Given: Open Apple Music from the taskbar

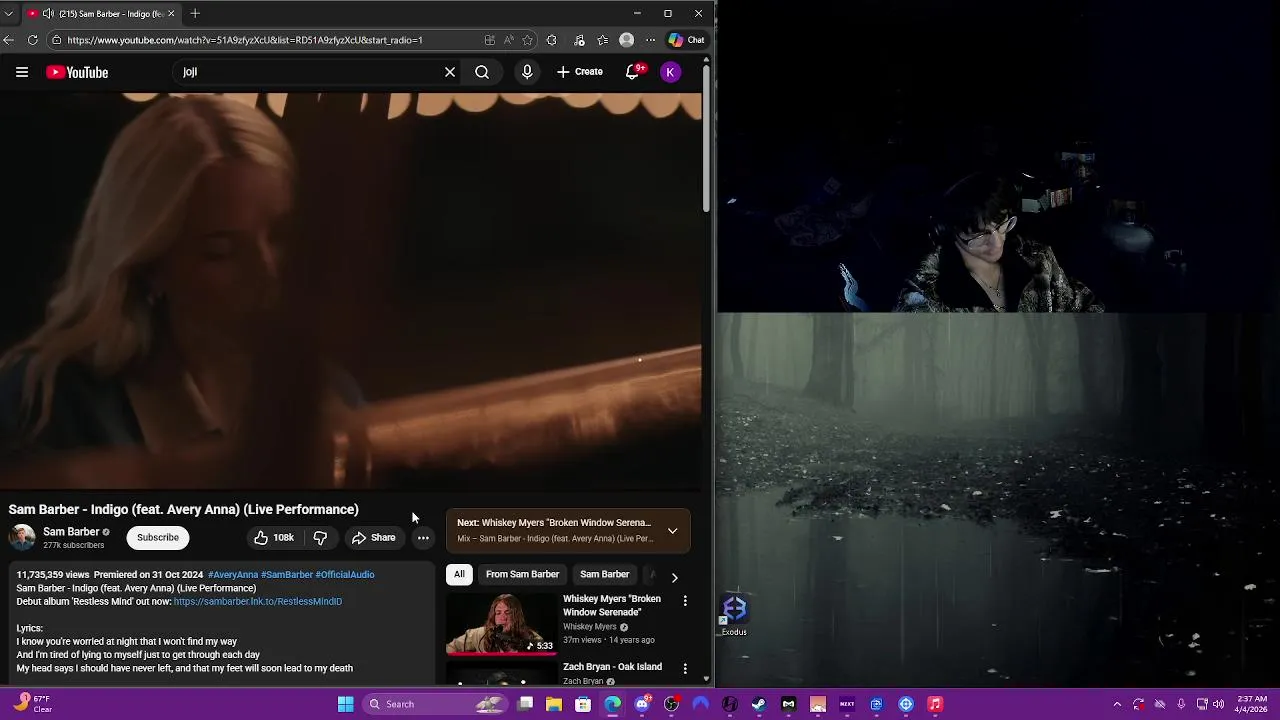Looking at the screenshot, I should [935, 704].
